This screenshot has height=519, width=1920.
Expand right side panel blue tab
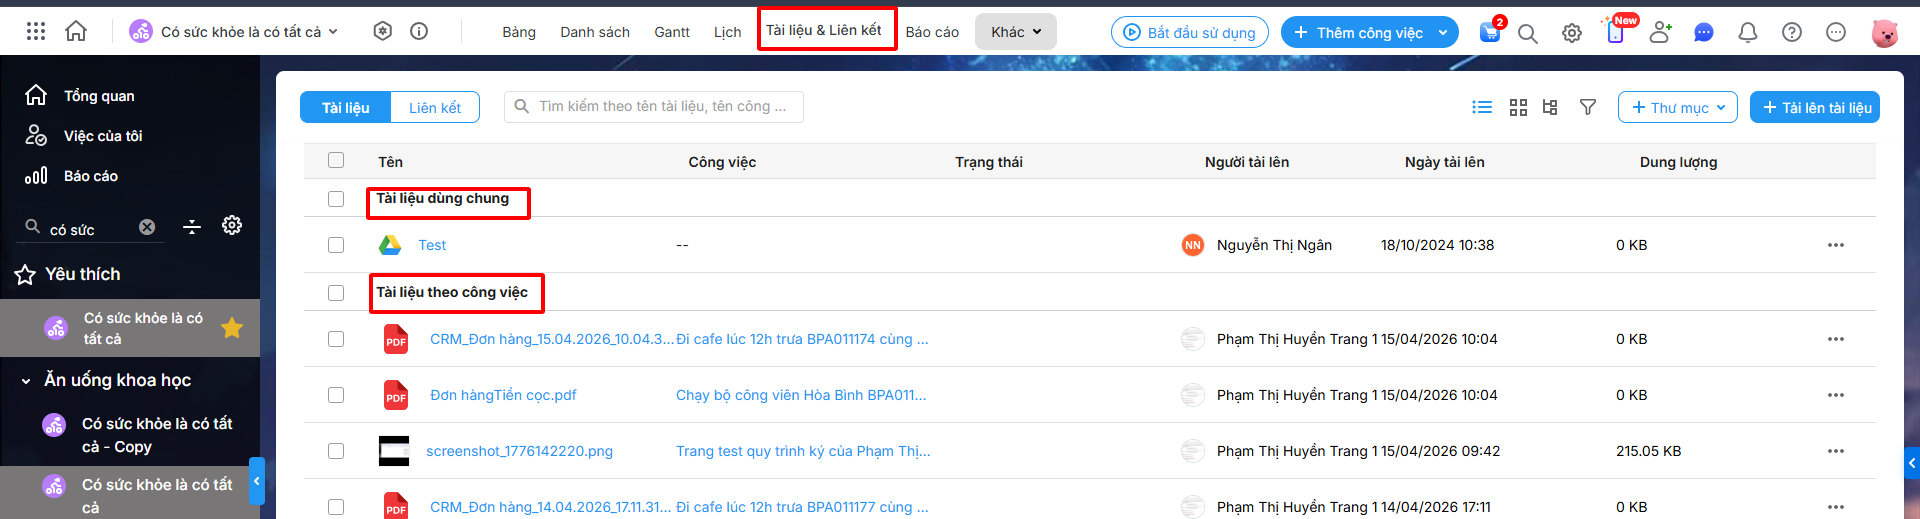point(1912,463)
